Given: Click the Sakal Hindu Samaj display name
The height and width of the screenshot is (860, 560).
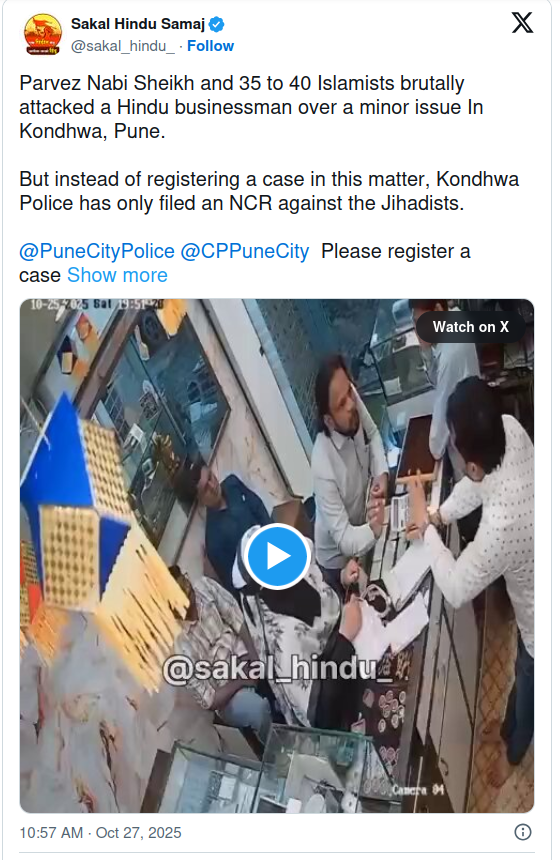Looking at the screenshot, I should click(x=138, y=24).
